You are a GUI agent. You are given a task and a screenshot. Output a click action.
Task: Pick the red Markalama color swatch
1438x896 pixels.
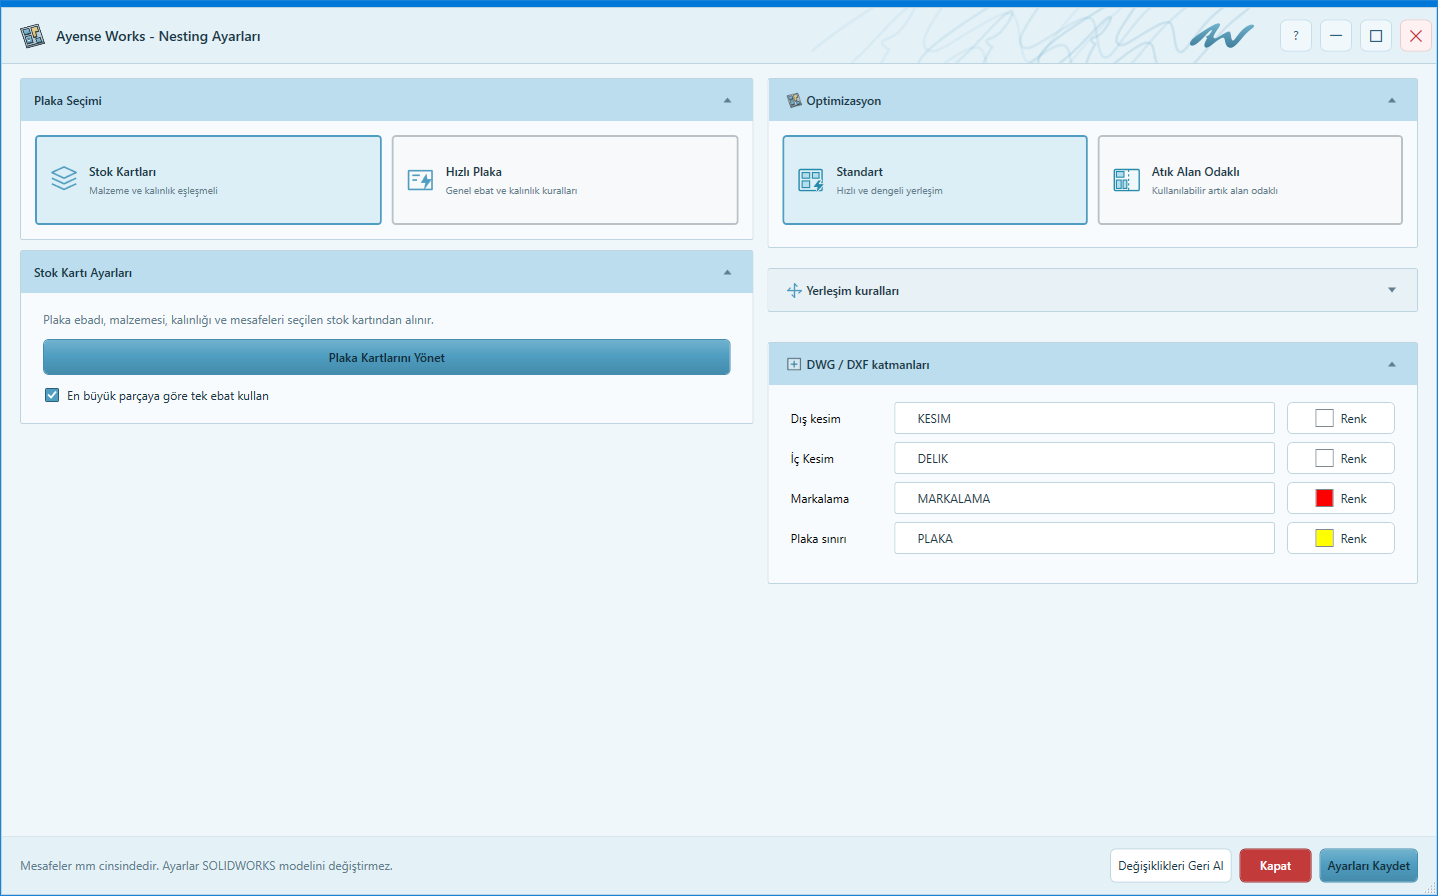[x=1324, y=498]
